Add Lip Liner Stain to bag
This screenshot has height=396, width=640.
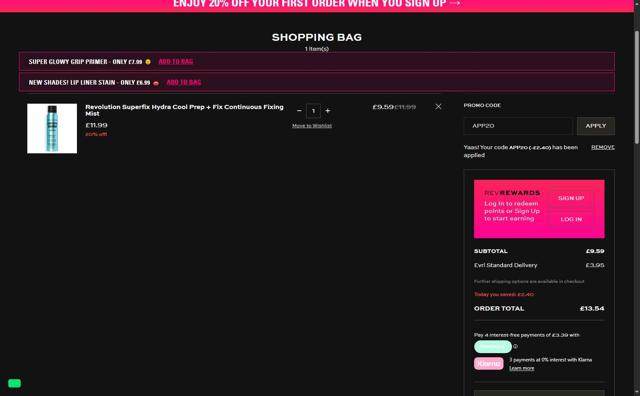coord(184,82)
